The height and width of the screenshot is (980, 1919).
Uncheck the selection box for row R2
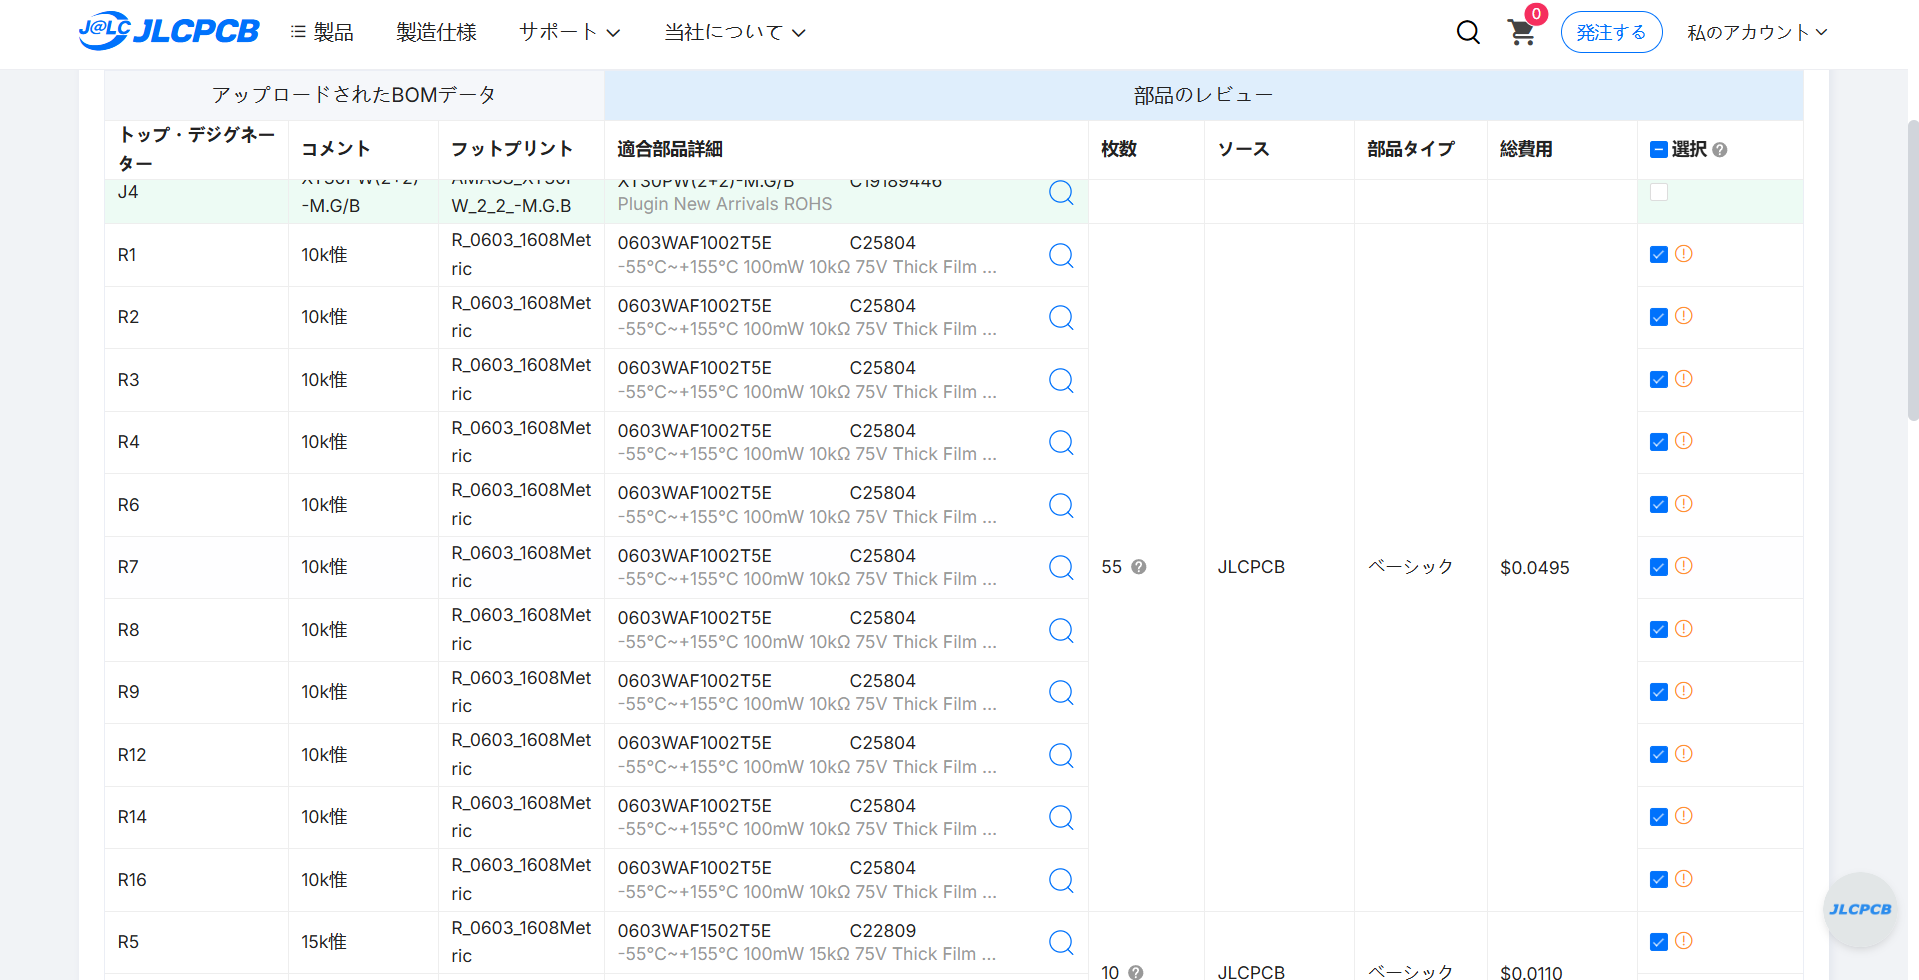(x=1659, y=317)
